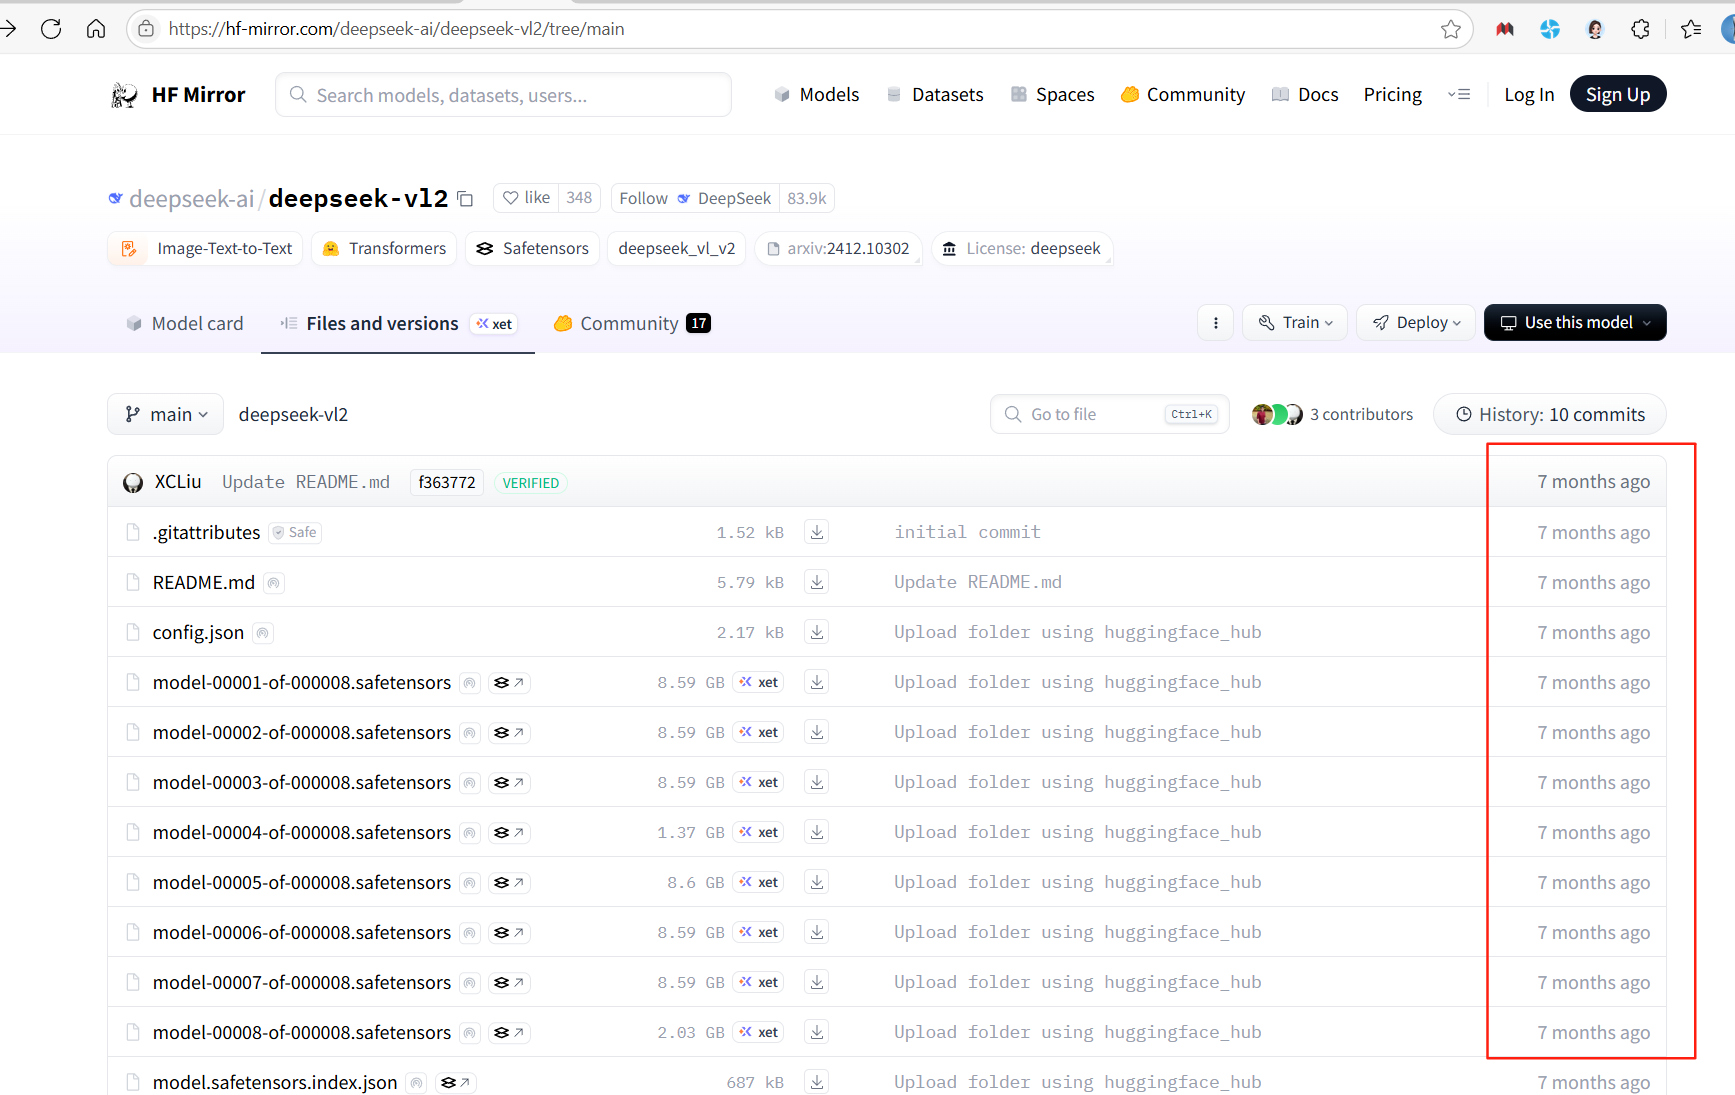Copy the model name with the copy icon
This screenshot has height=1095, width=1735.
(x=465, y=199)
